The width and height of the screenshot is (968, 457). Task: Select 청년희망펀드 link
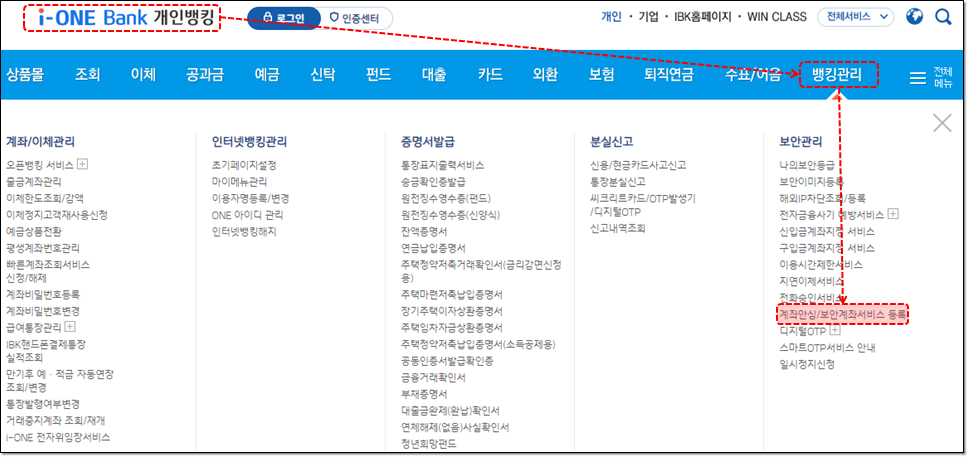[428, 443]
